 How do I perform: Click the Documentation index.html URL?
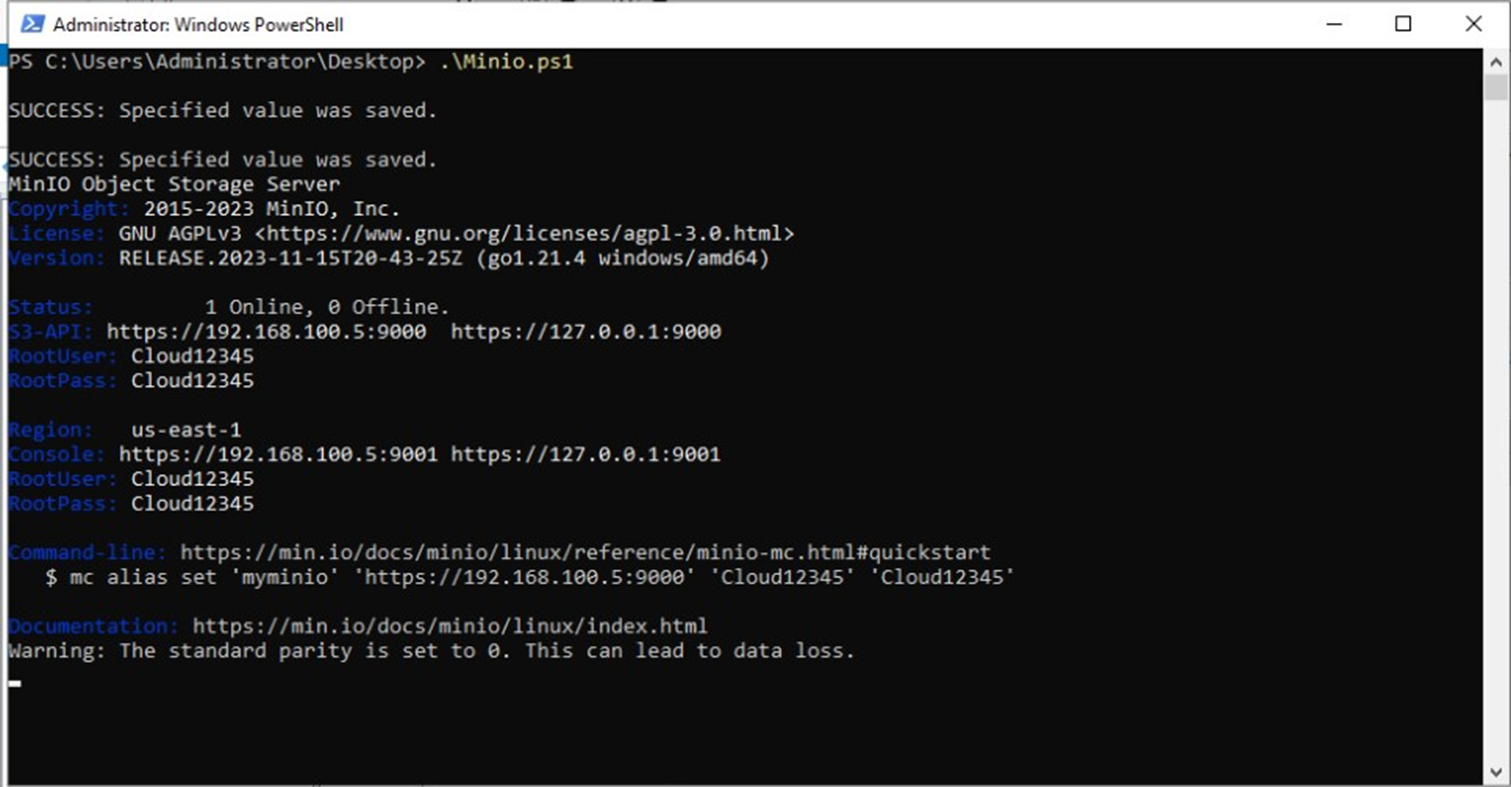450,627
